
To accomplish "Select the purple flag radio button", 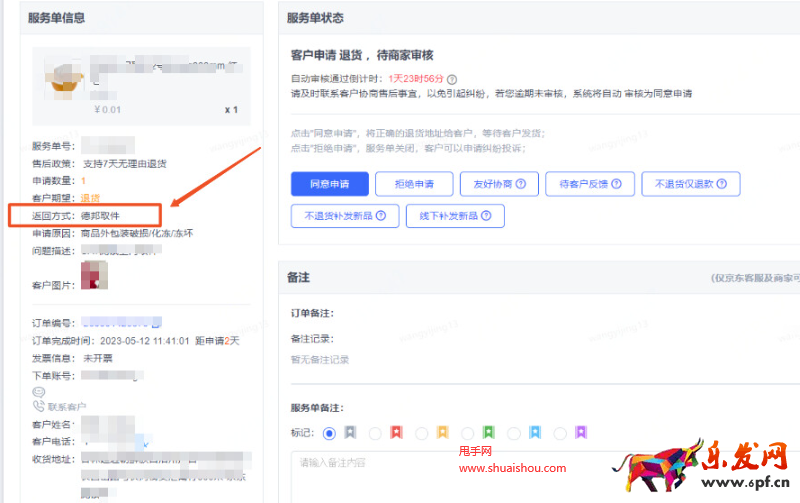I will [x=560, y=434].
